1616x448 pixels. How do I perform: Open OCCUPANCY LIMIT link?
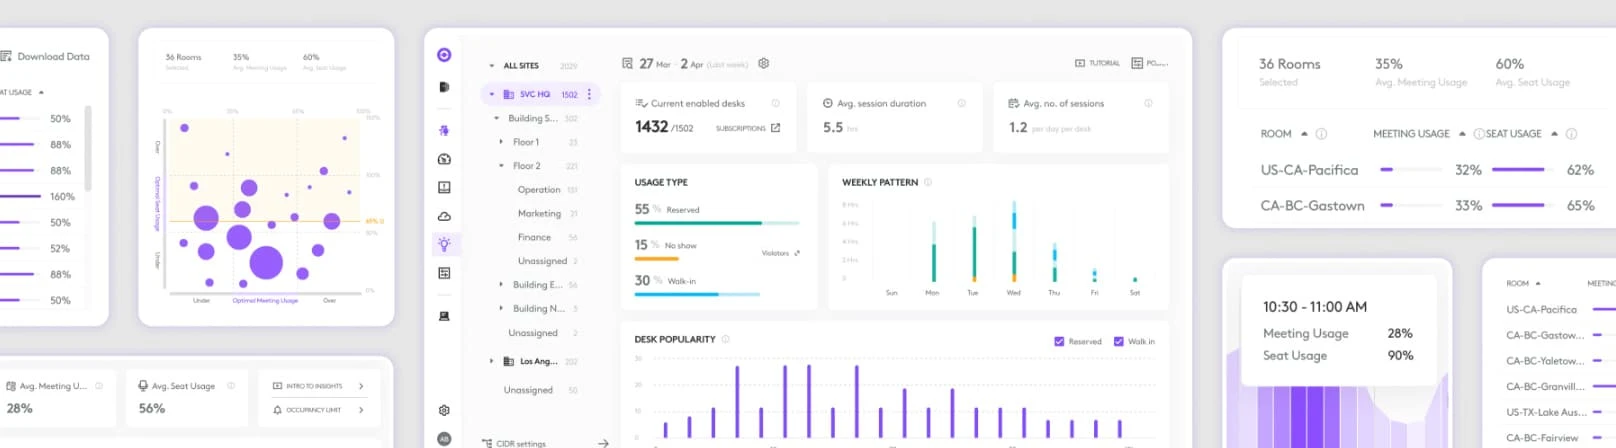click(318, 410)
